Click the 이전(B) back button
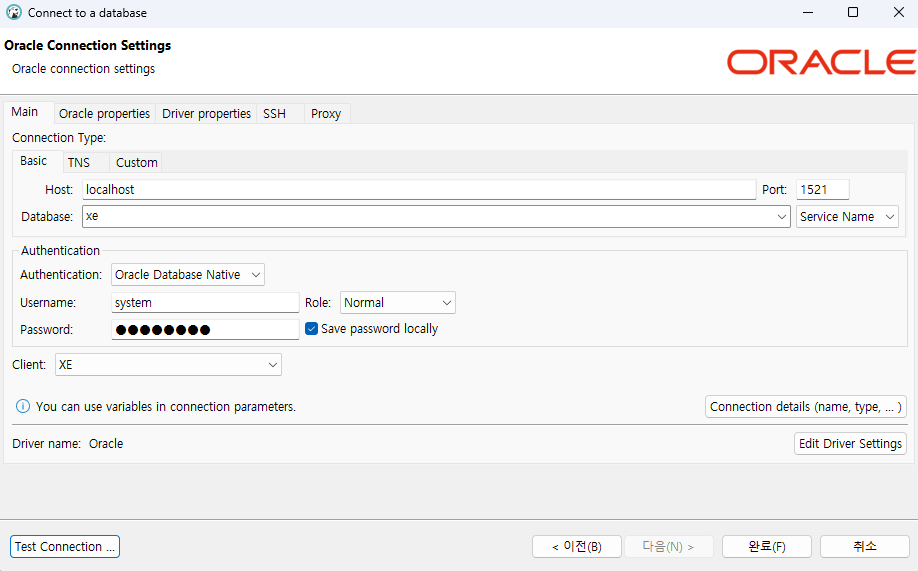Image resolution: width=918 pixels, height=571 pixels. (577, 546)
